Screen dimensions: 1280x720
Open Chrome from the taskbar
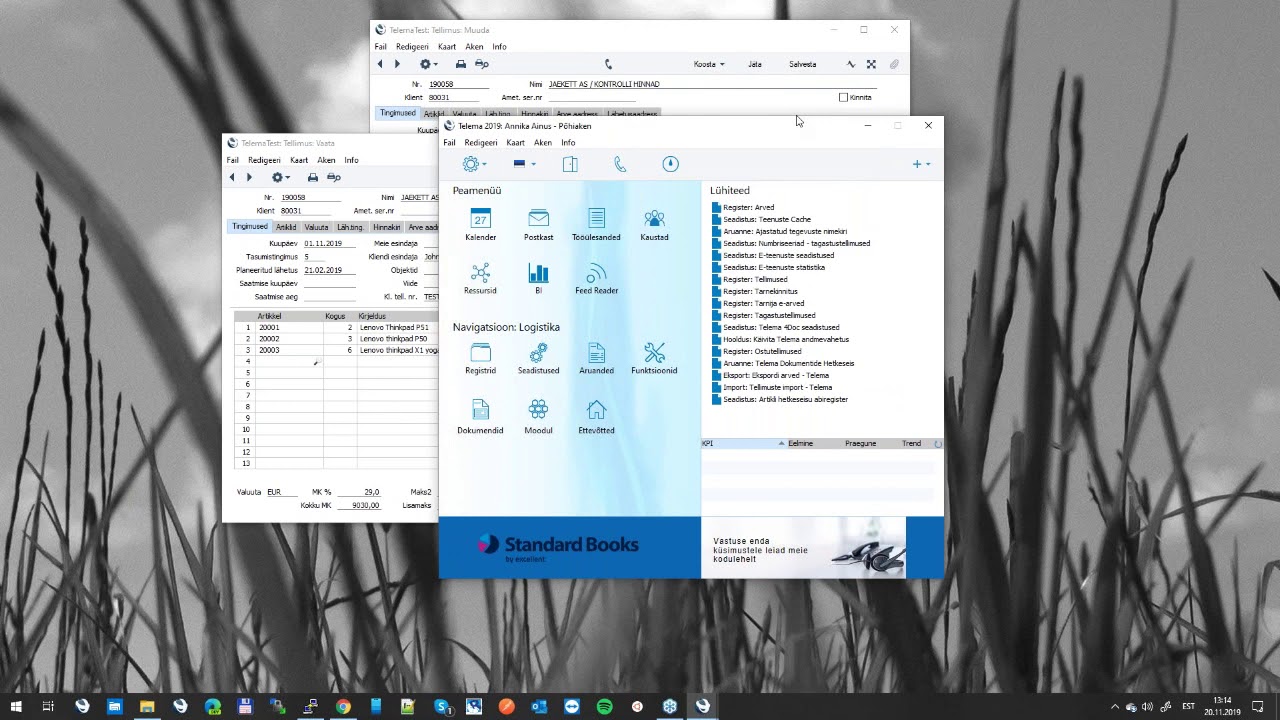[343, 706]
